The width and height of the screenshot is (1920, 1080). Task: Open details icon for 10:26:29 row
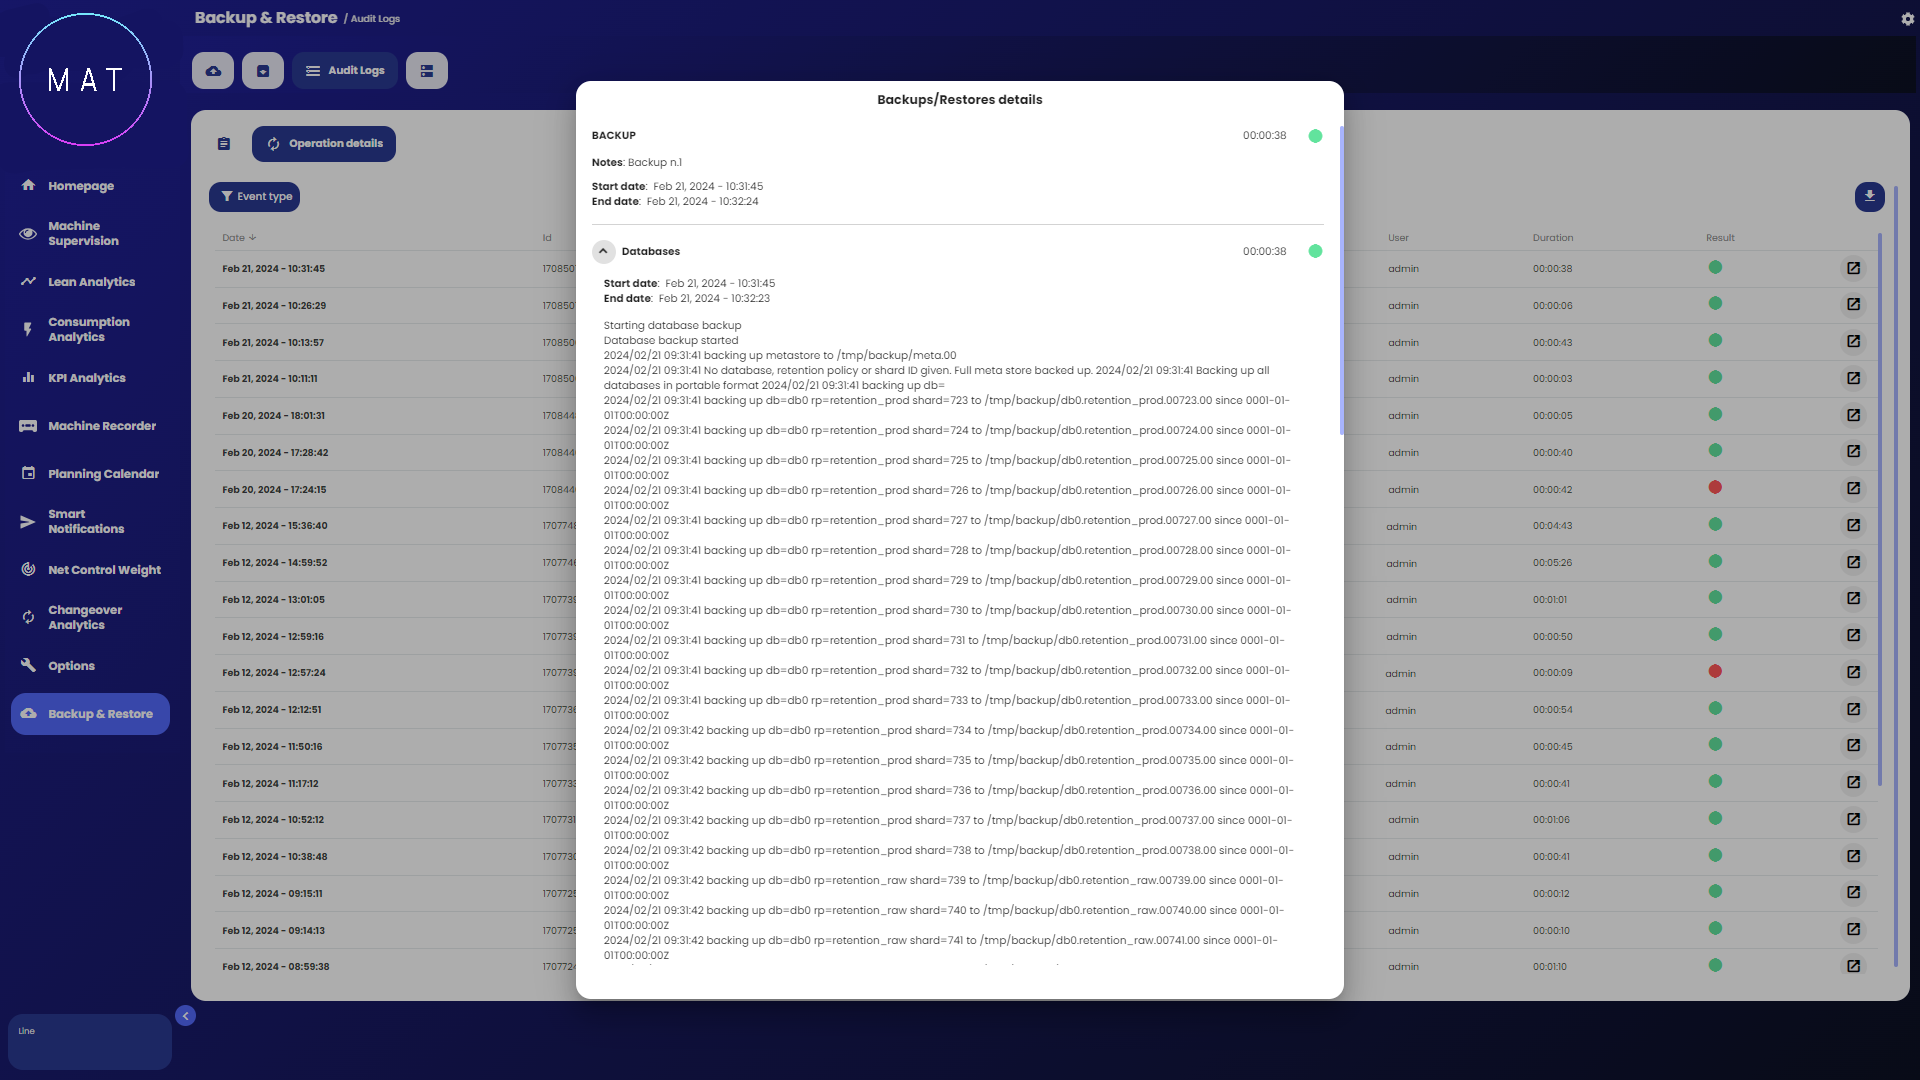pyautogui.click(x=1853, y=305)
